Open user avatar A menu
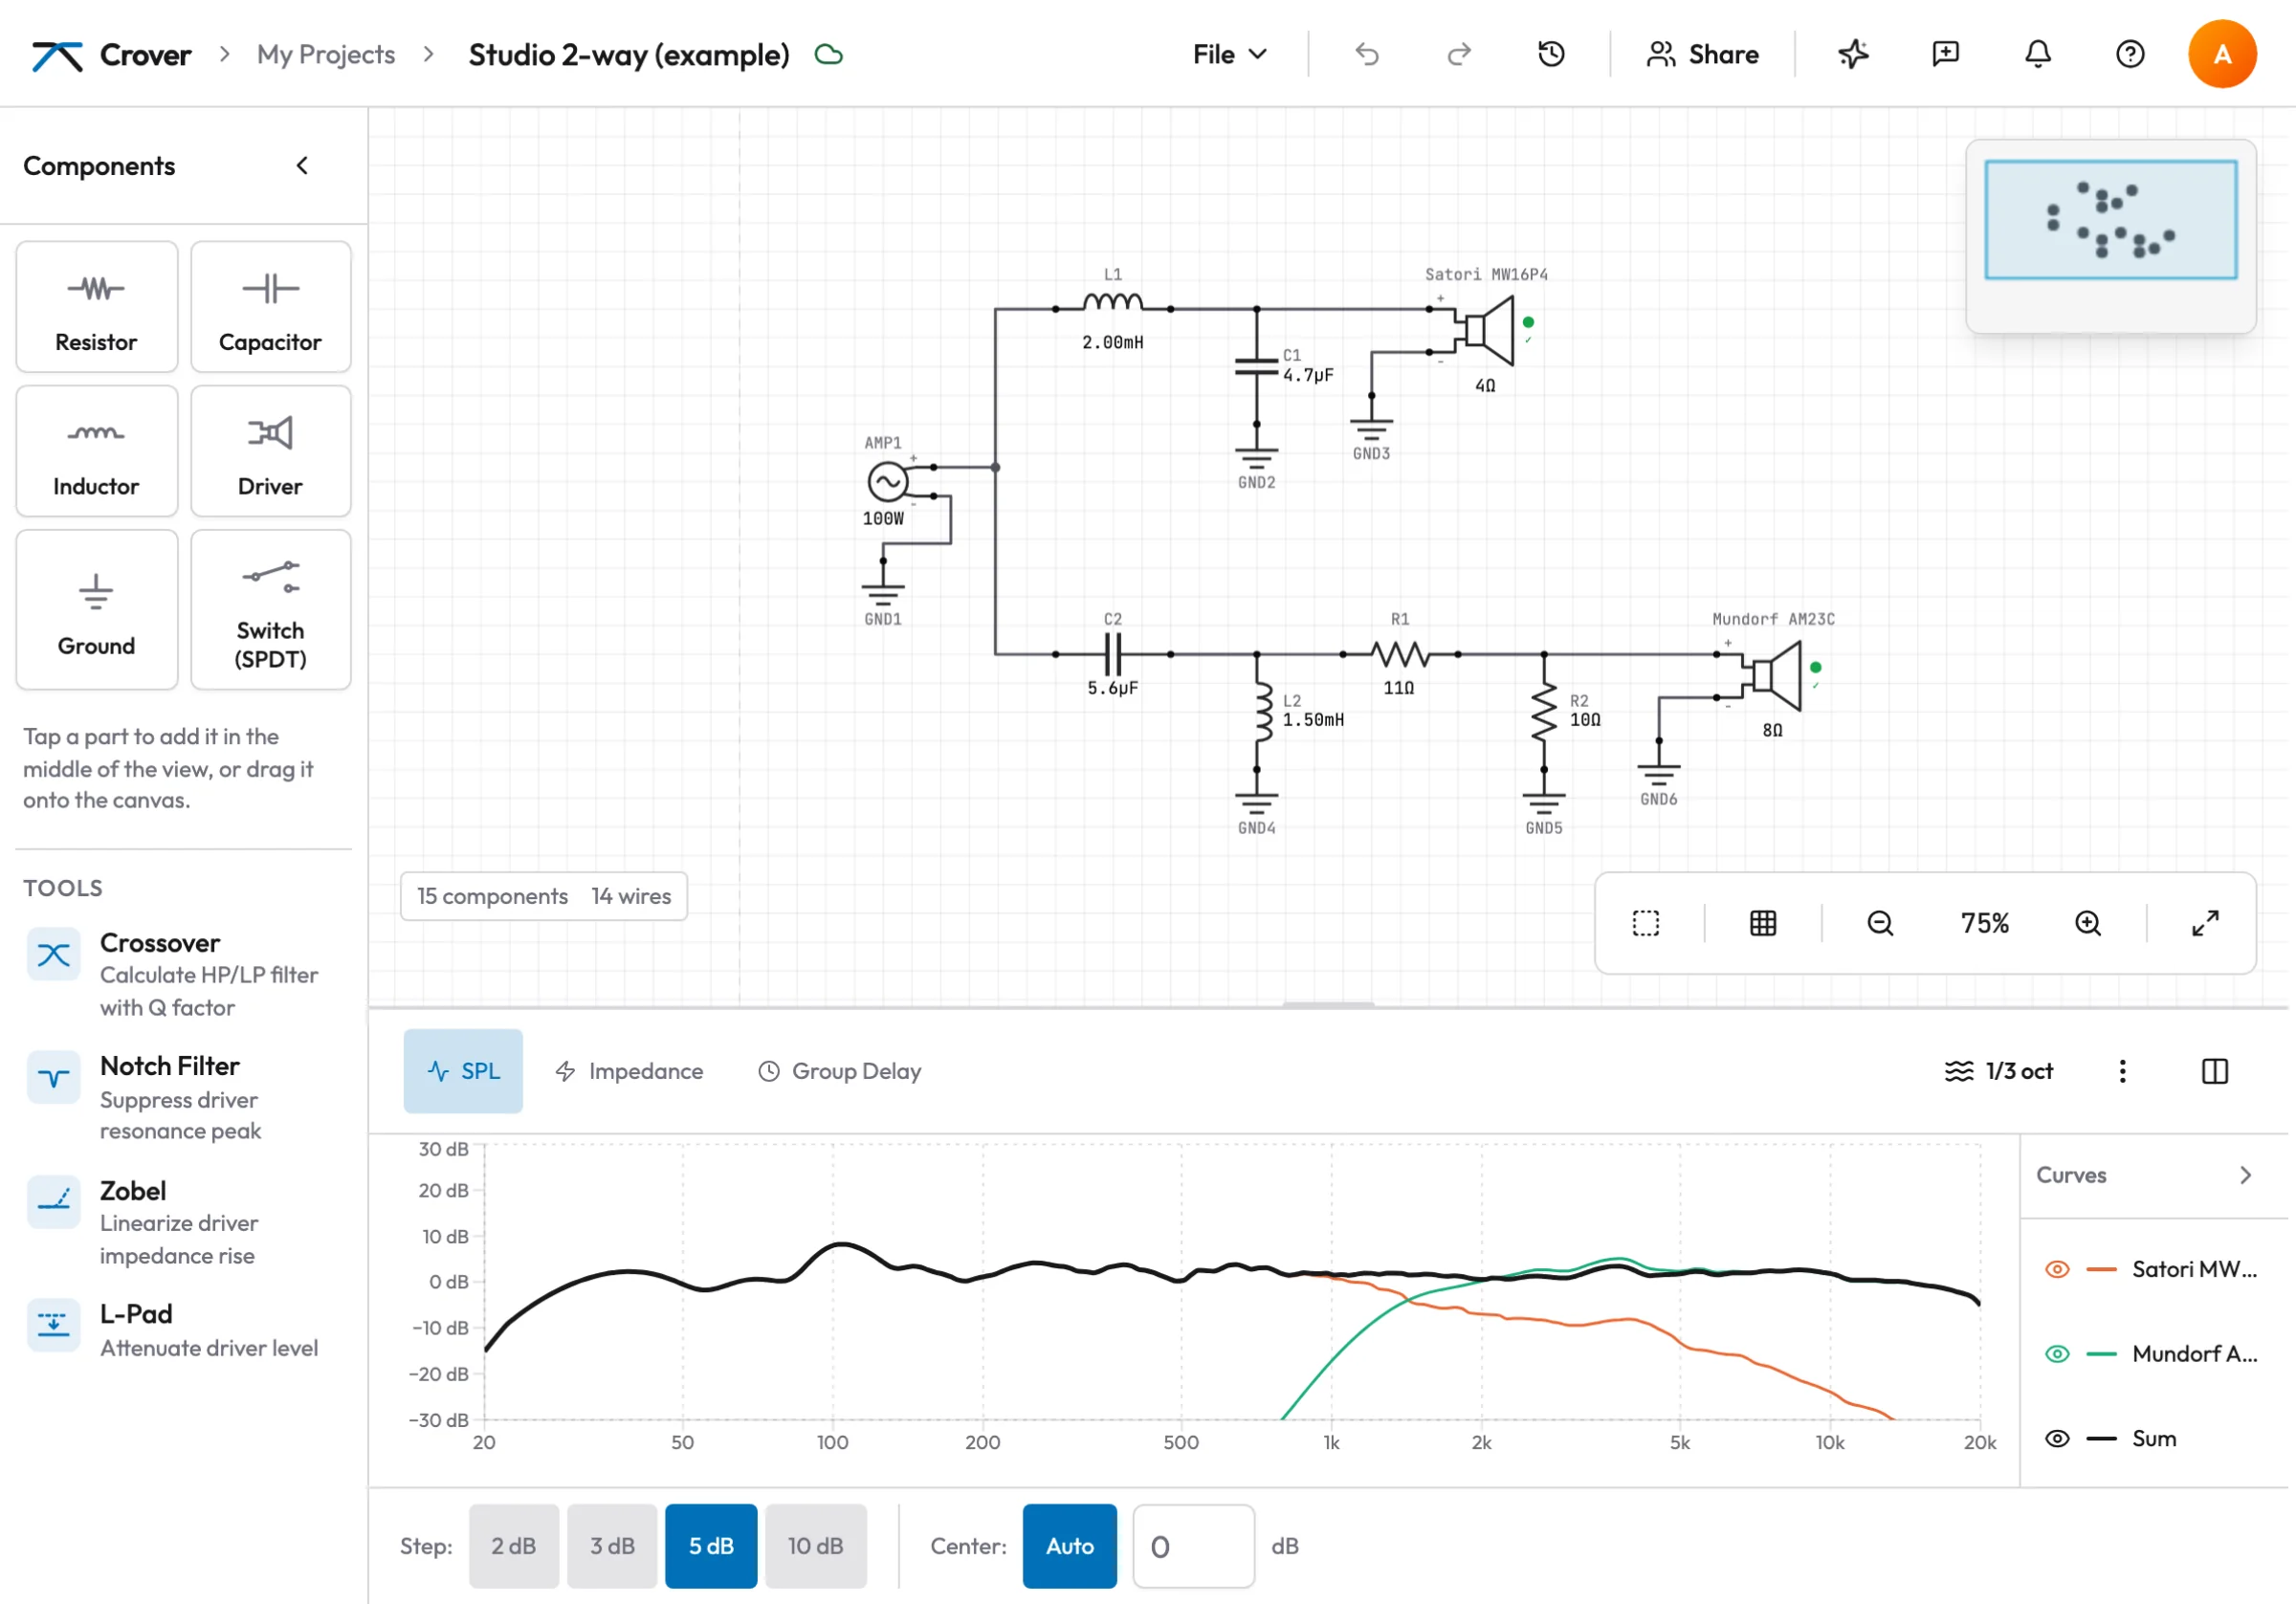2296x1604 pixels. click(2222, 54)
